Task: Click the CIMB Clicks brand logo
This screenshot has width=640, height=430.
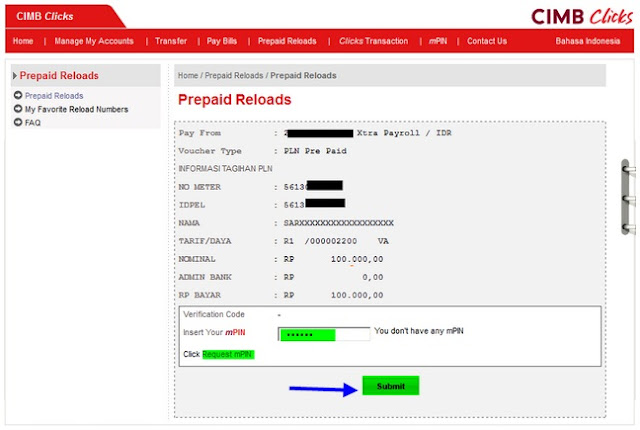Action: click(x=582, y=16)
